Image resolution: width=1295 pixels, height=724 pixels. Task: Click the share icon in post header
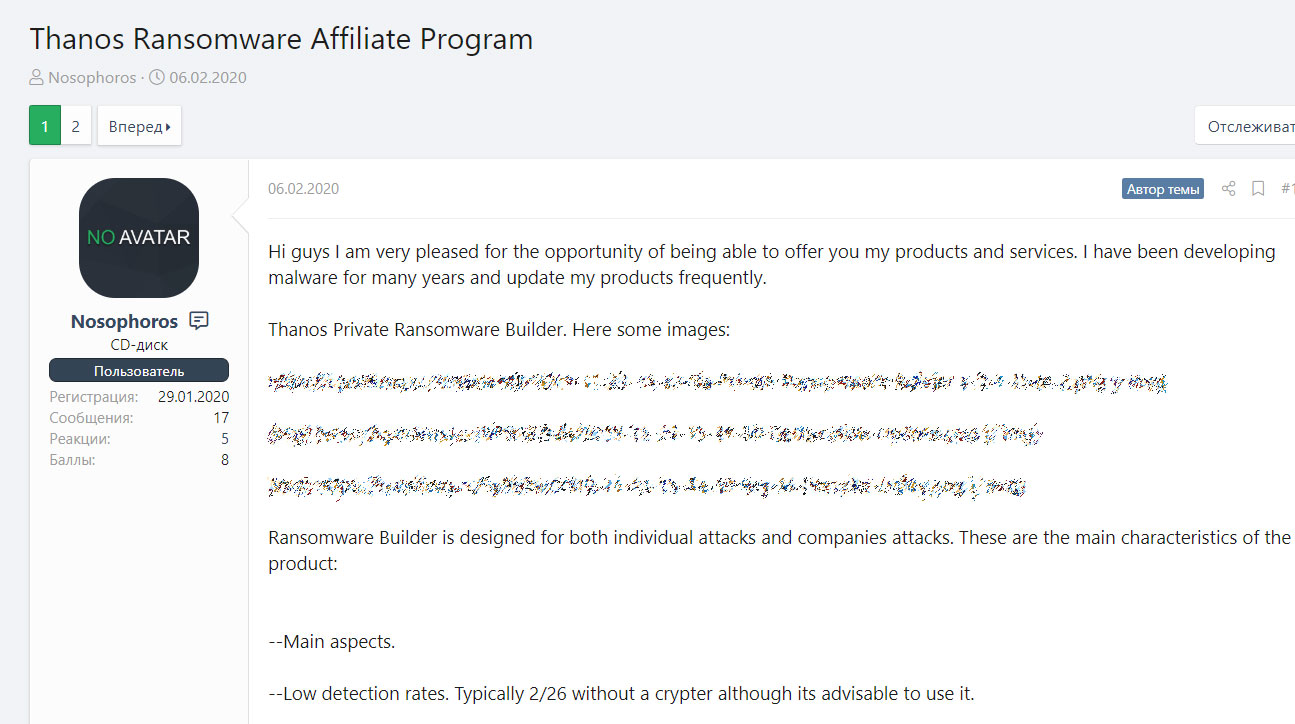(1229, 188)
